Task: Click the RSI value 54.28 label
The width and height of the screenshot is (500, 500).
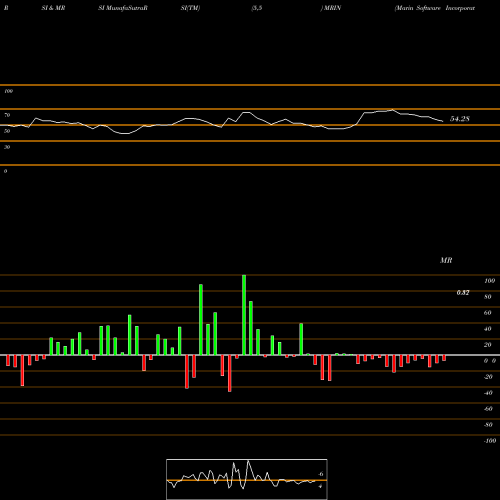Action: [460, 119]
